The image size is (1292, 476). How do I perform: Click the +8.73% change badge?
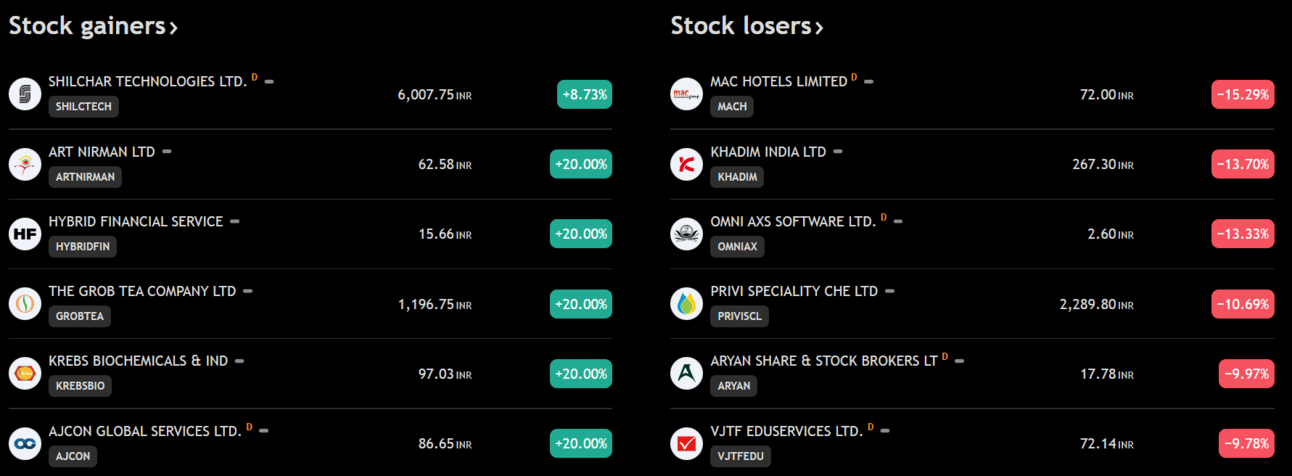(585, 94)
